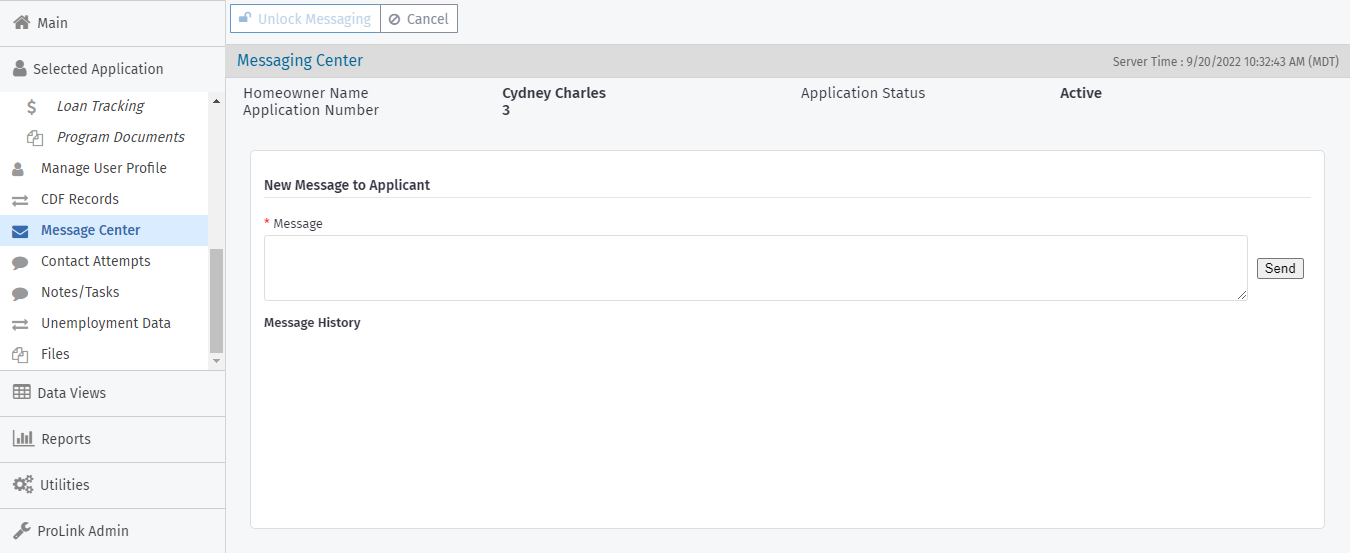Click the Notes/Tasks comment icon
This screenshot has height=553, width=1350.
(x=20, y=293)
